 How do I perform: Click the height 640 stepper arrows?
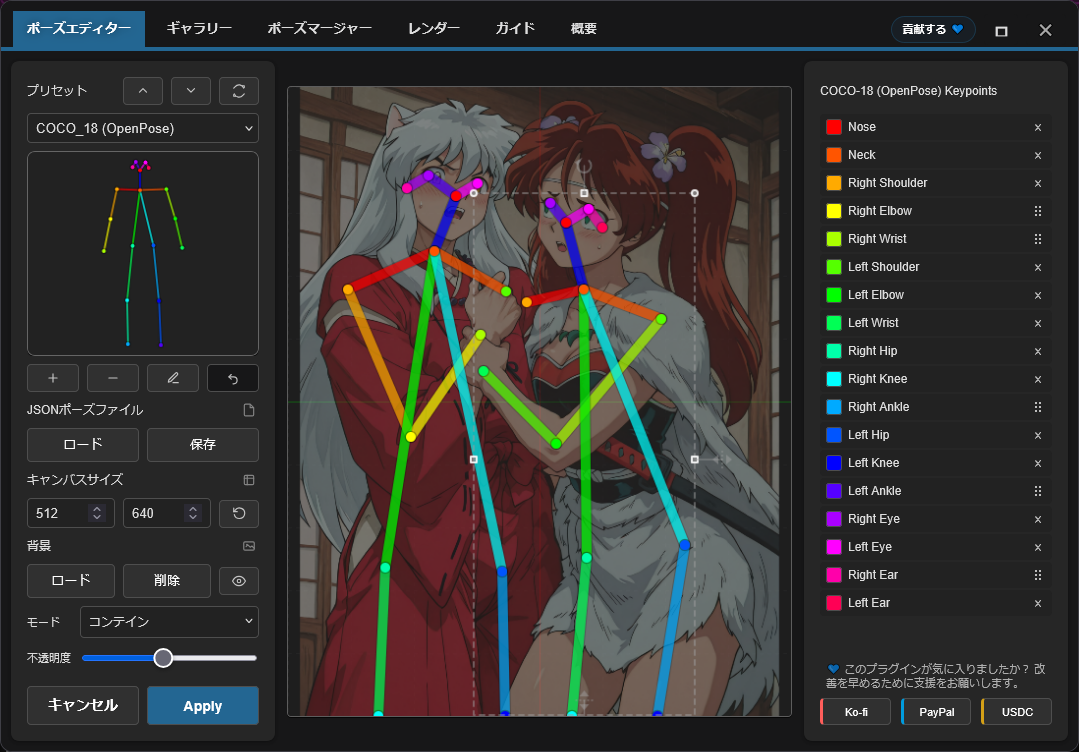tap(193, 513)
